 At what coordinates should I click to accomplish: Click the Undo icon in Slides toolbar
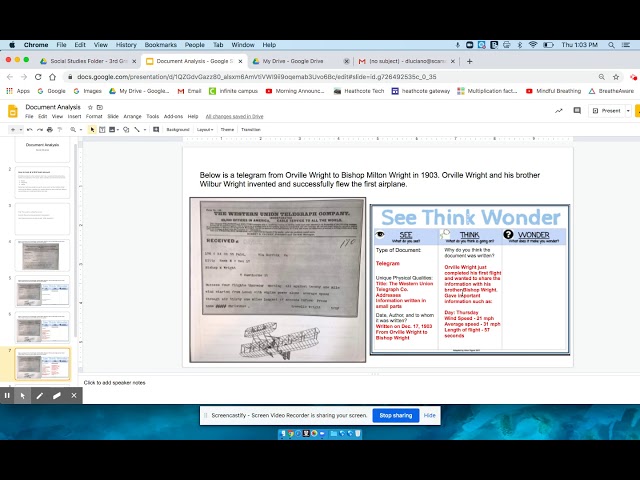point(29,129)
